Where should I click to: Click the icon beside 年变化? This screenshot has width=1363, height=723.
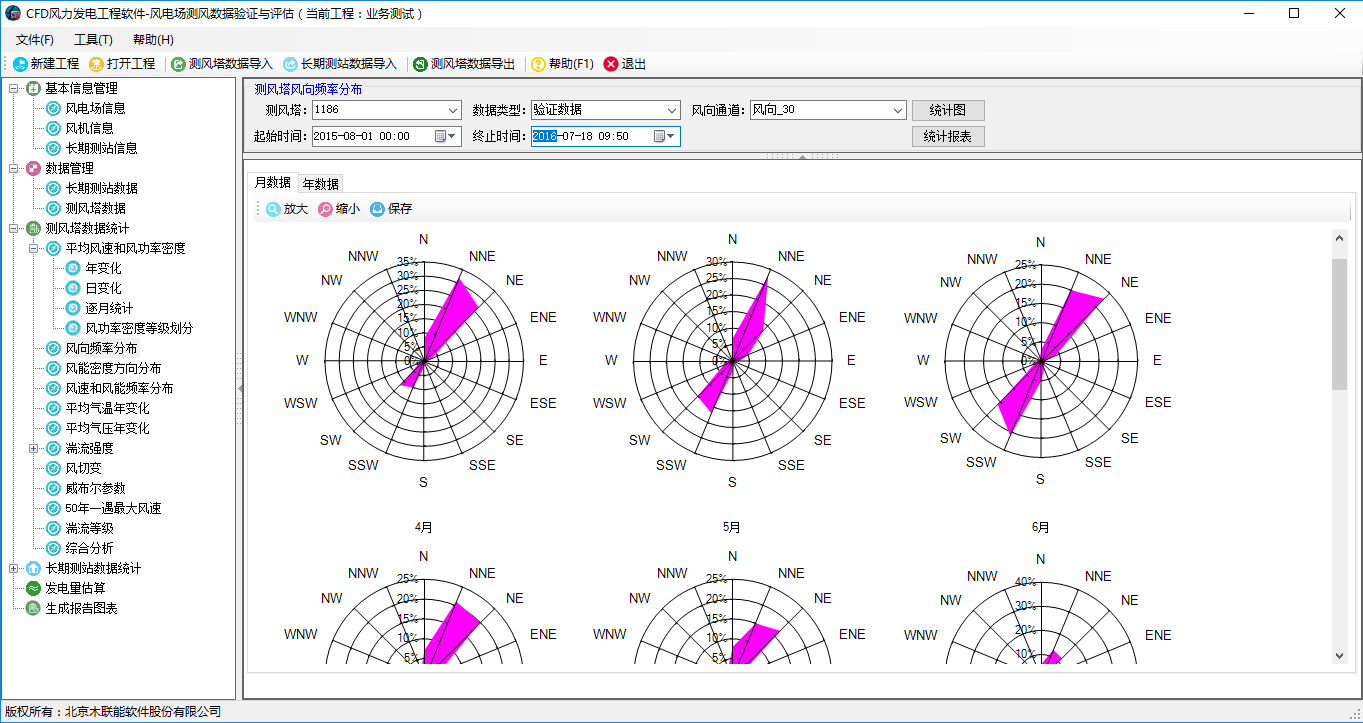point(73,268)
